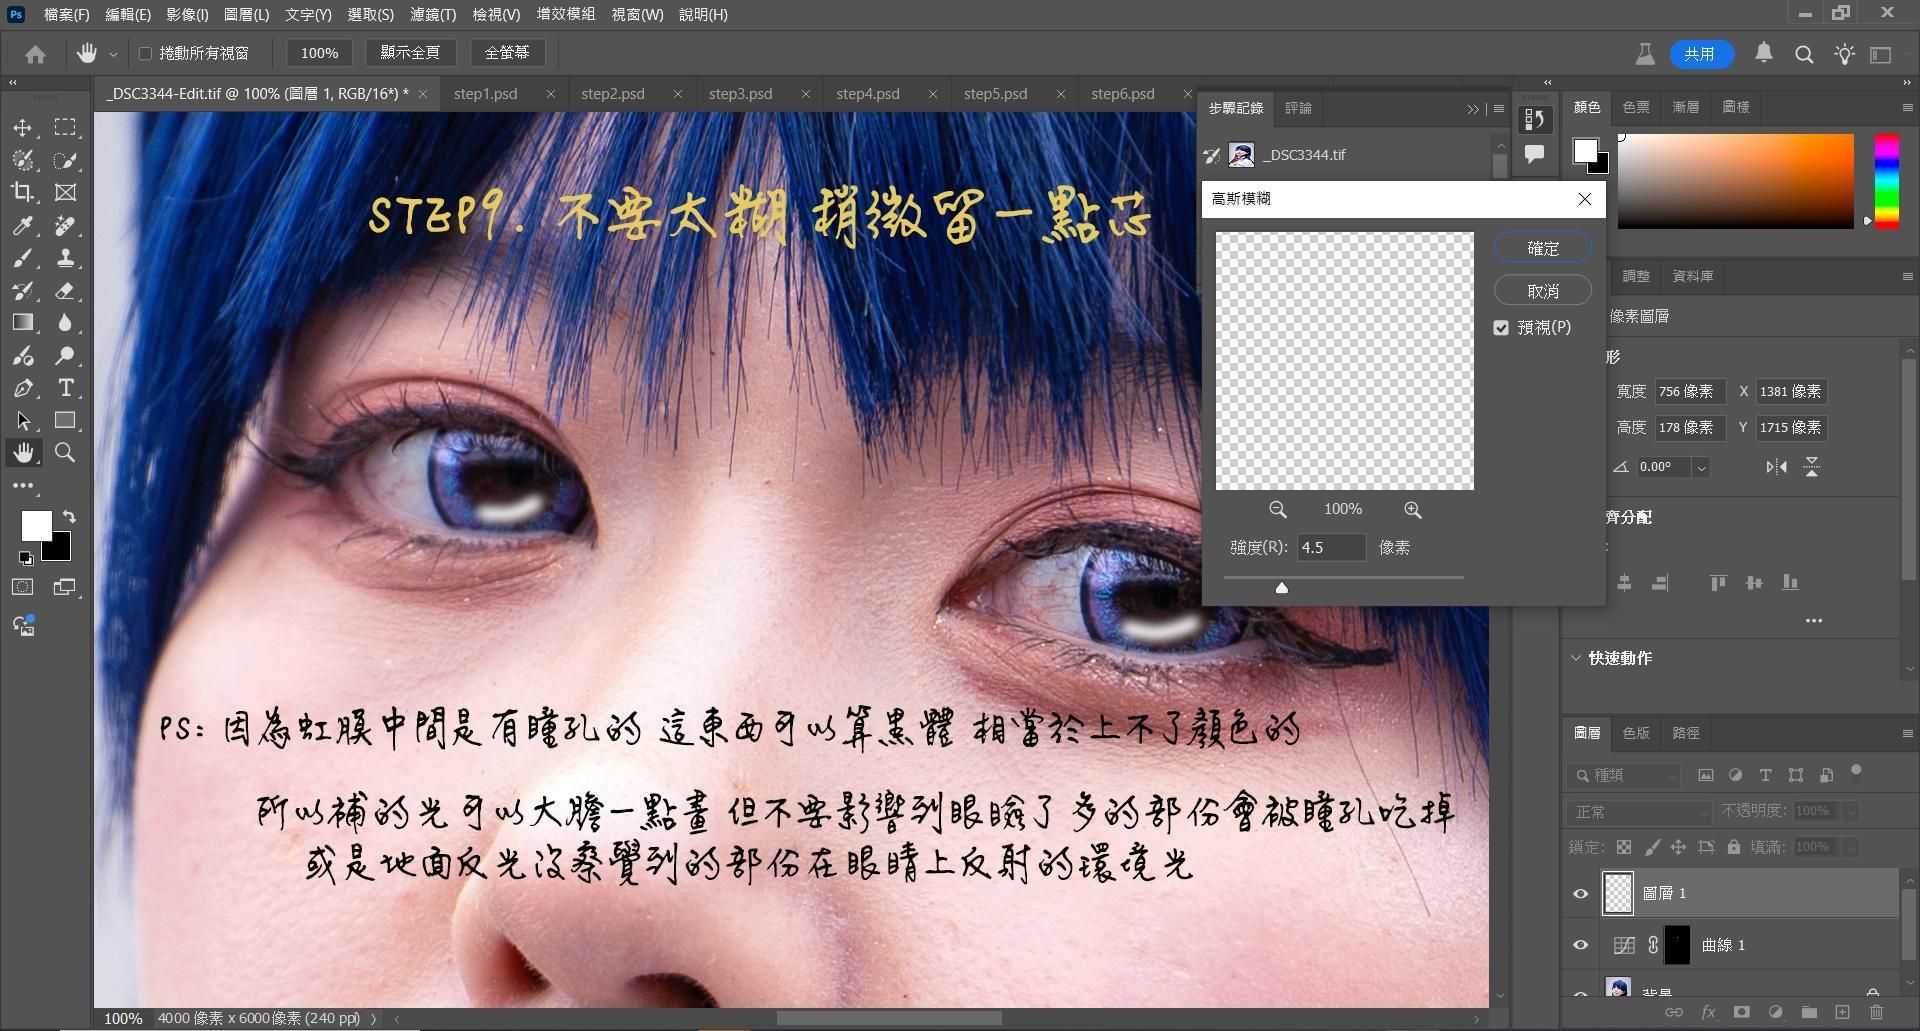This screenshot has height=1031, width=1920.
Task: Select the Eyedropper tool
Action: tap(23, 226)
